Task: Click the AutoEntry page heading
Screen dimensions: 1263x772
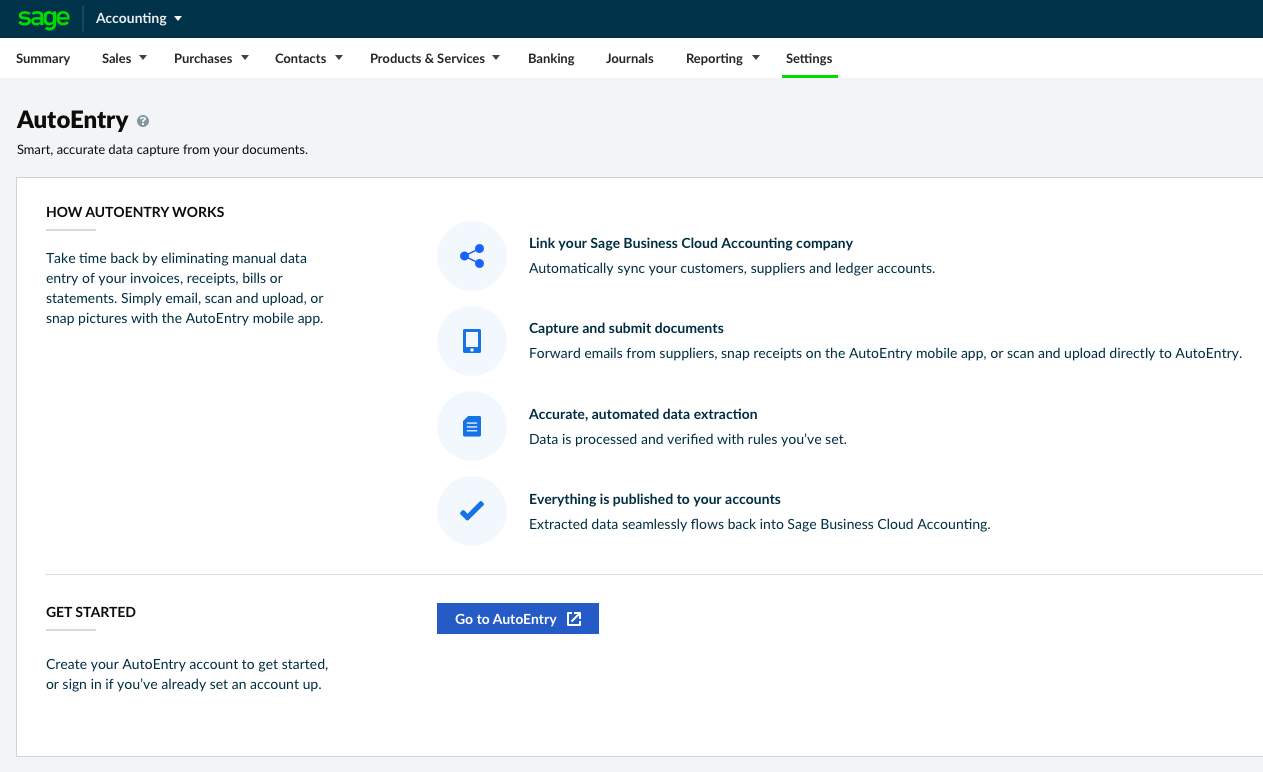Action: [x=72, y=119]
